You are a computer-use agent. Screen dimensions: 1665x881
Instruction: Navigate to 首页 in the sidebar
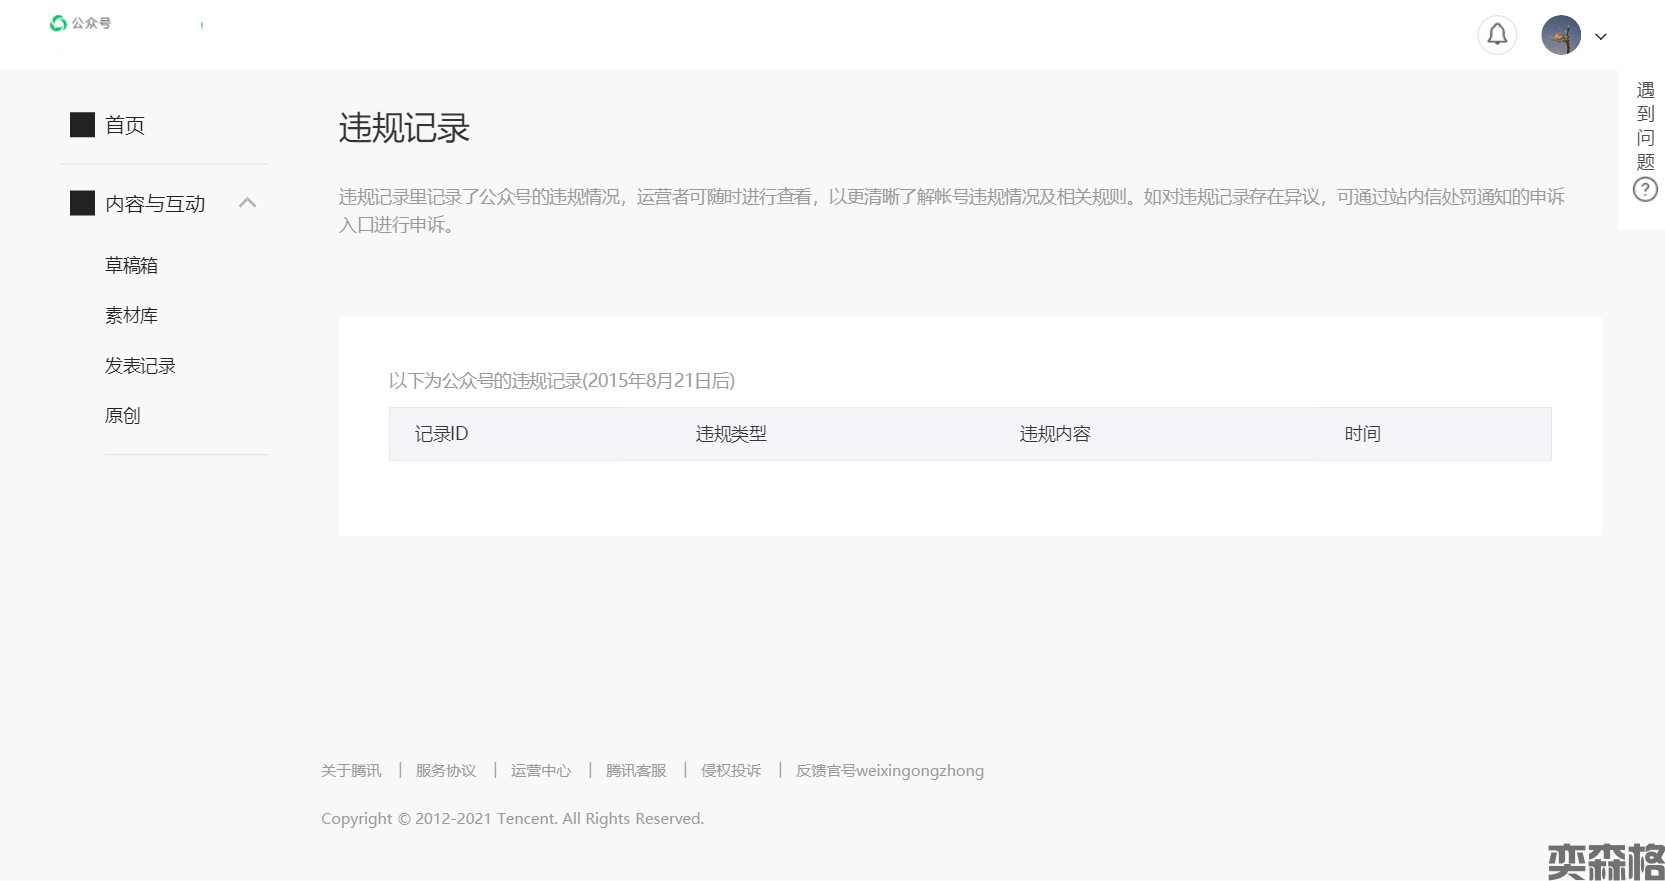pos(125,125)
